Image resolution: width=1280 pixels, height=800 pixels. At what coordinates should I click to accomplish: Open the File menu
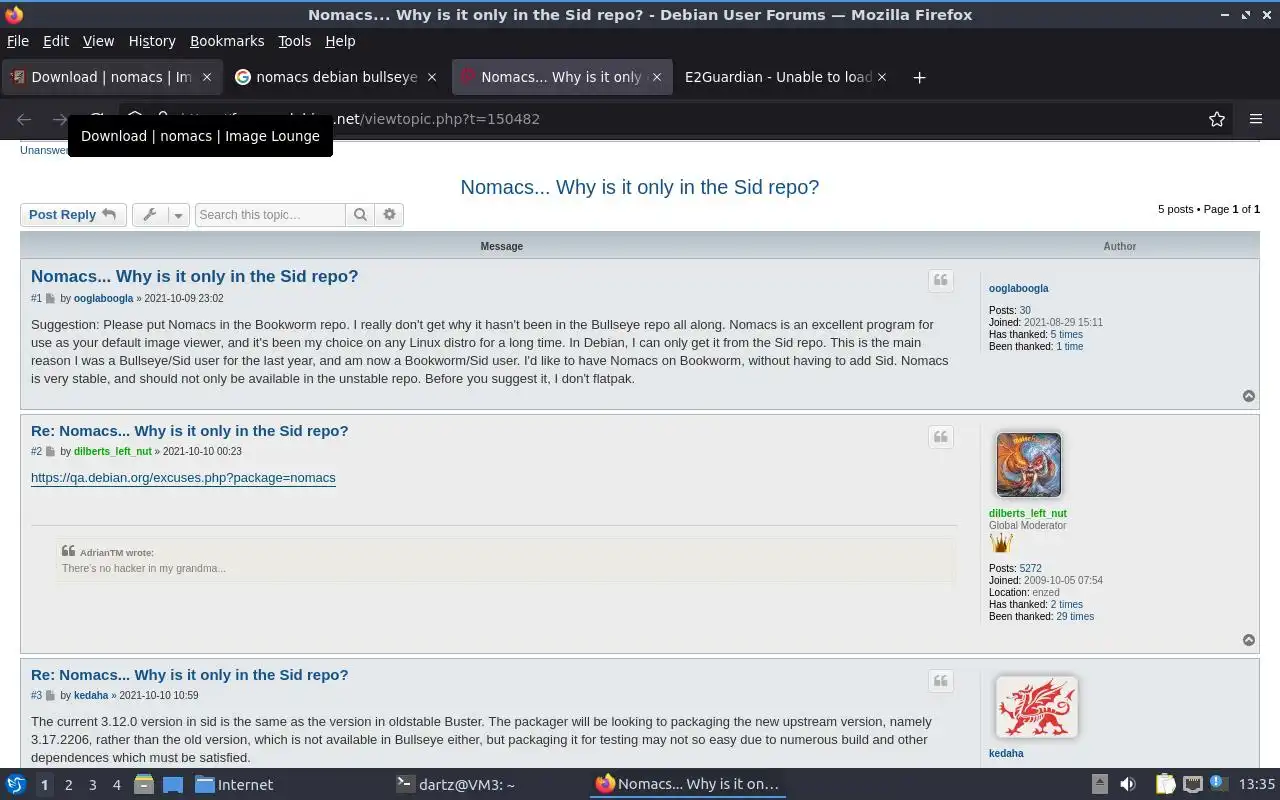(x=18, y=41)
